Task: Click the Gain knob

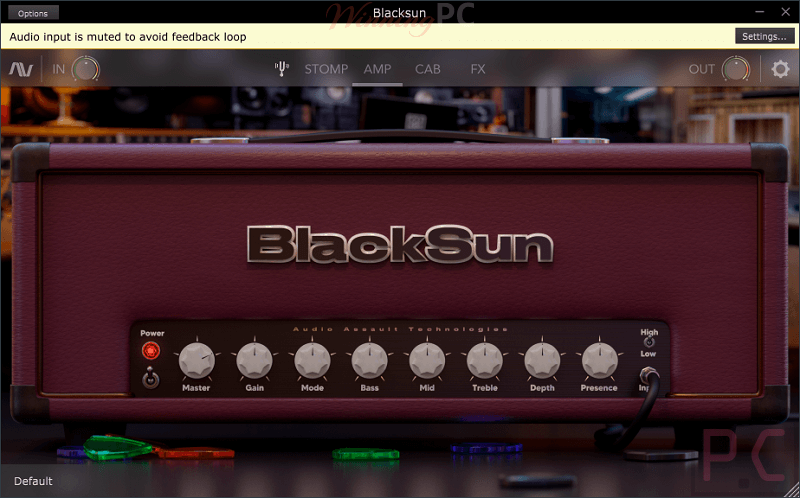Action: pyautogui.click(x=255, y=361)
